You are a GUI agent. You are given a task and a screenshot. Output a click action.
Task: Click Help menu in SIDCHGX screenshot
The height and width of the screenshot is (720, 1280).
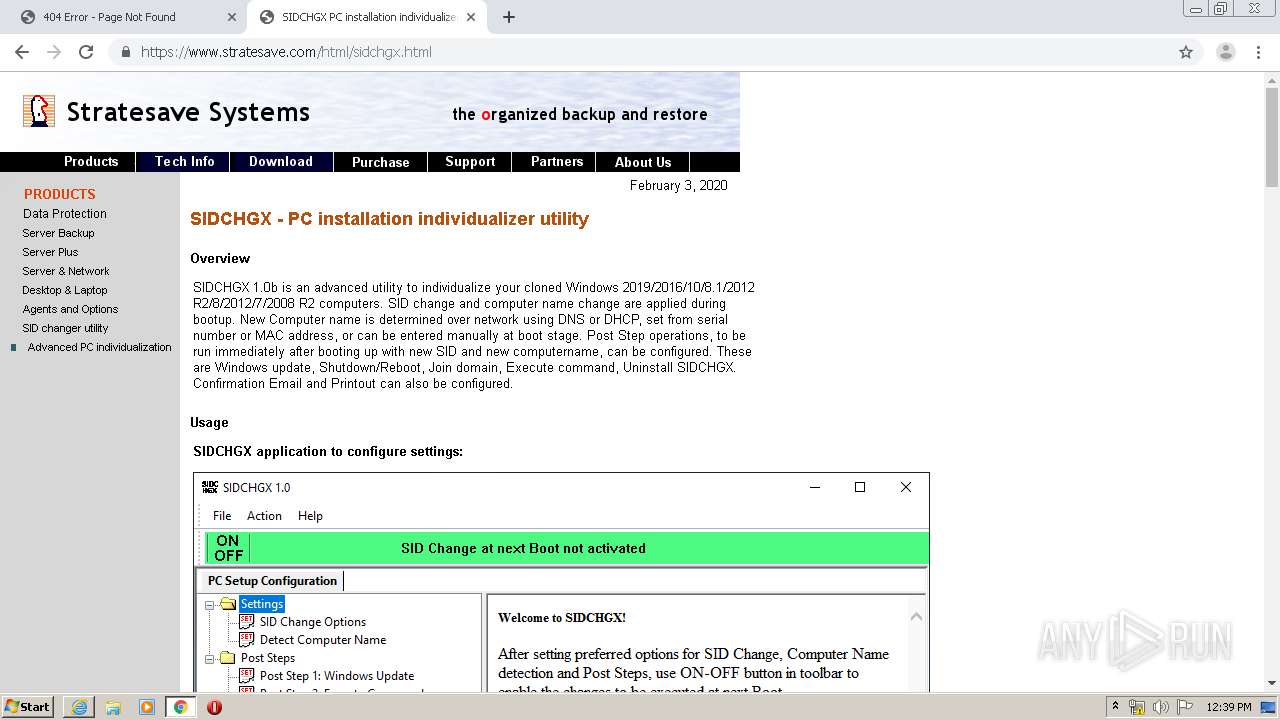pyautogui.click(x=310, y=516)
